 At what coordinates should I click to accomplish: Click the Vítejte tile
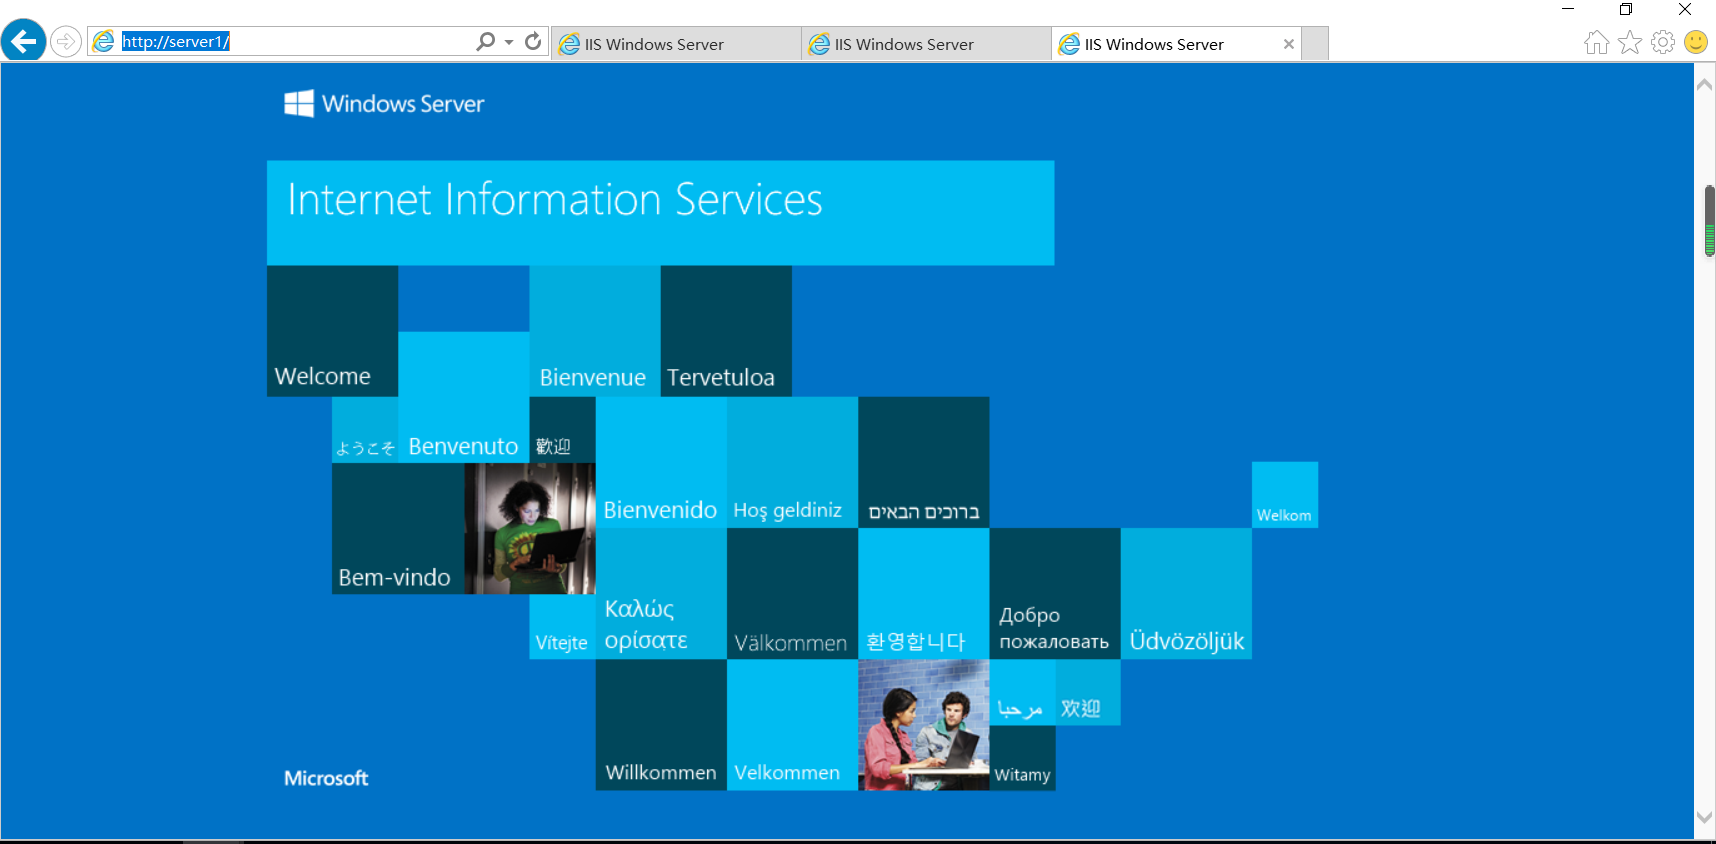[x=562, y=626]
